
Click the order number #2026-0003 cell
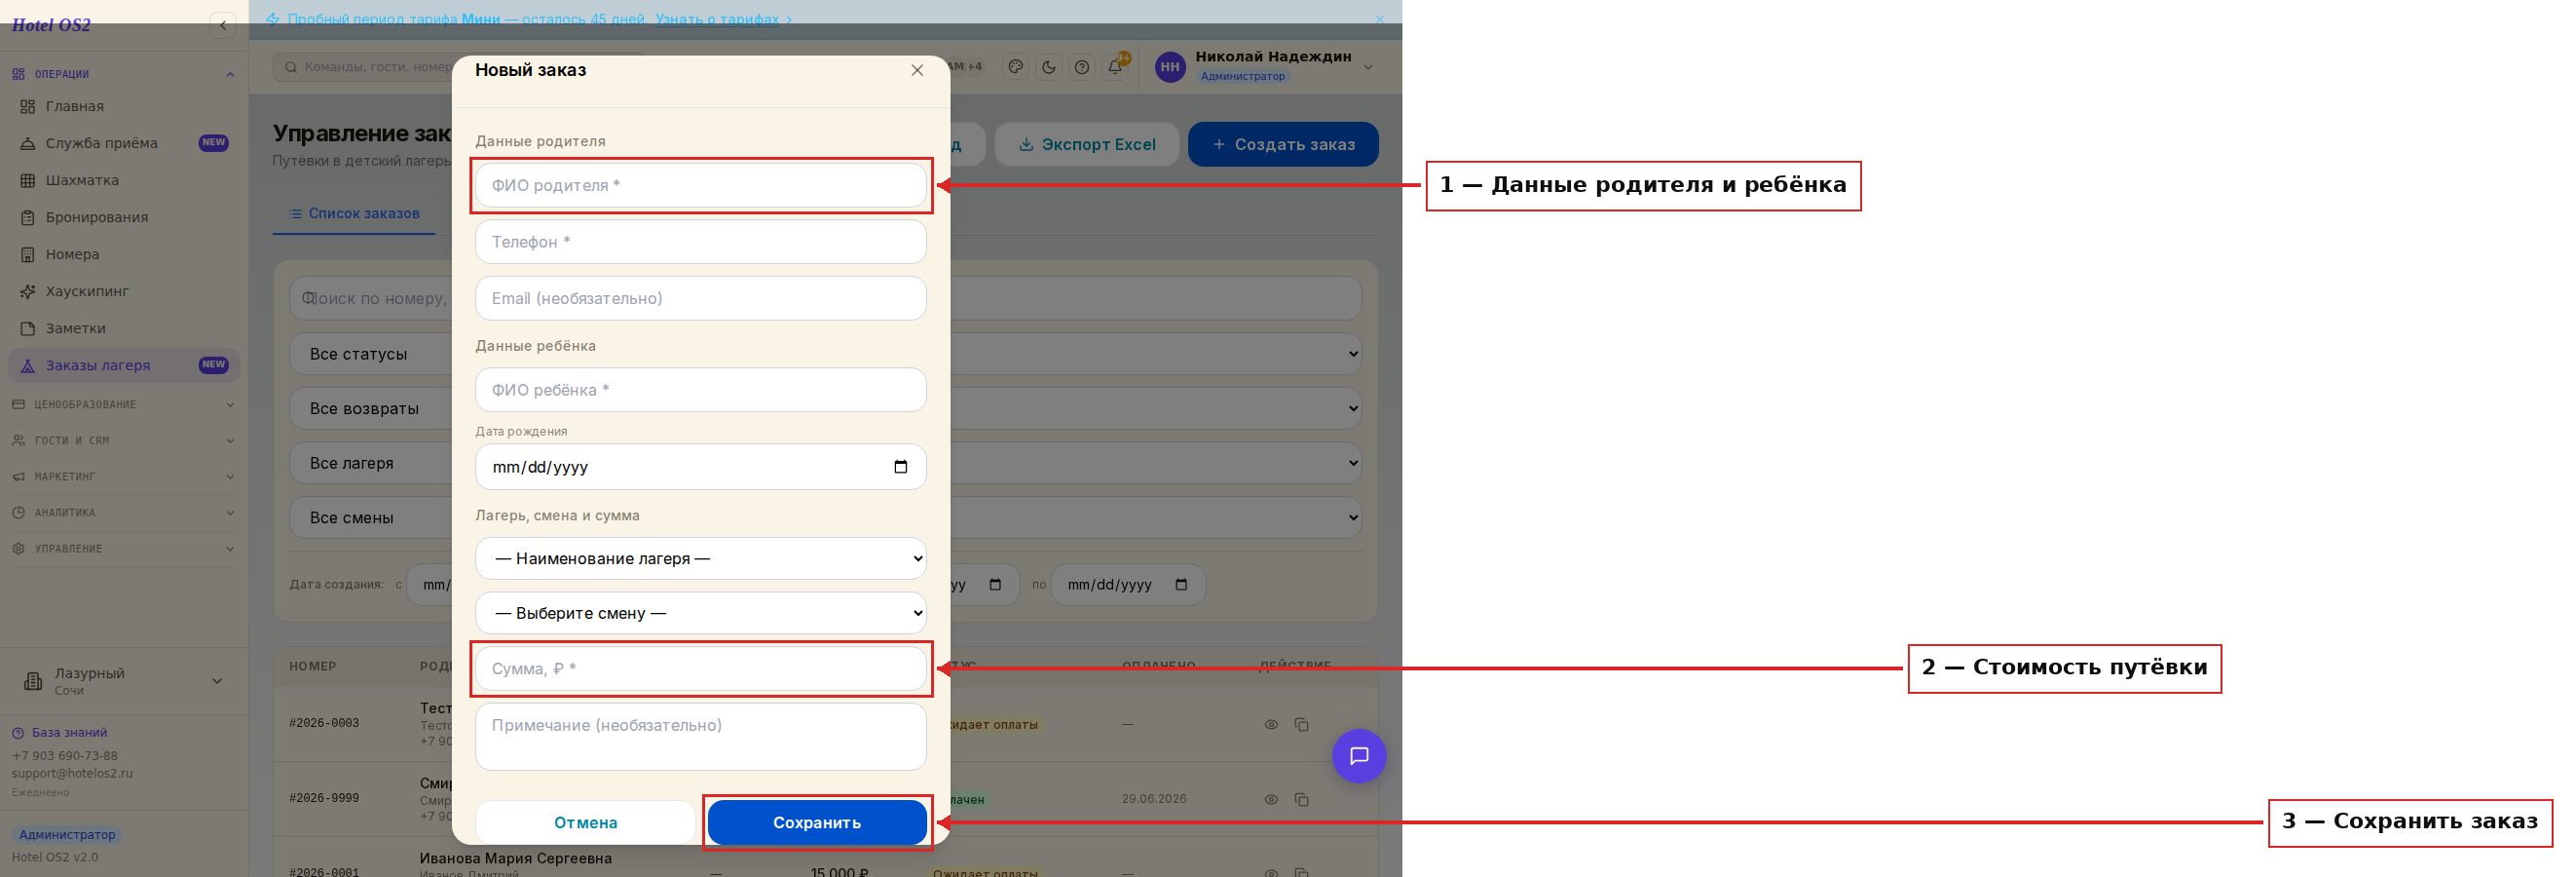click(x=324, y=723)
